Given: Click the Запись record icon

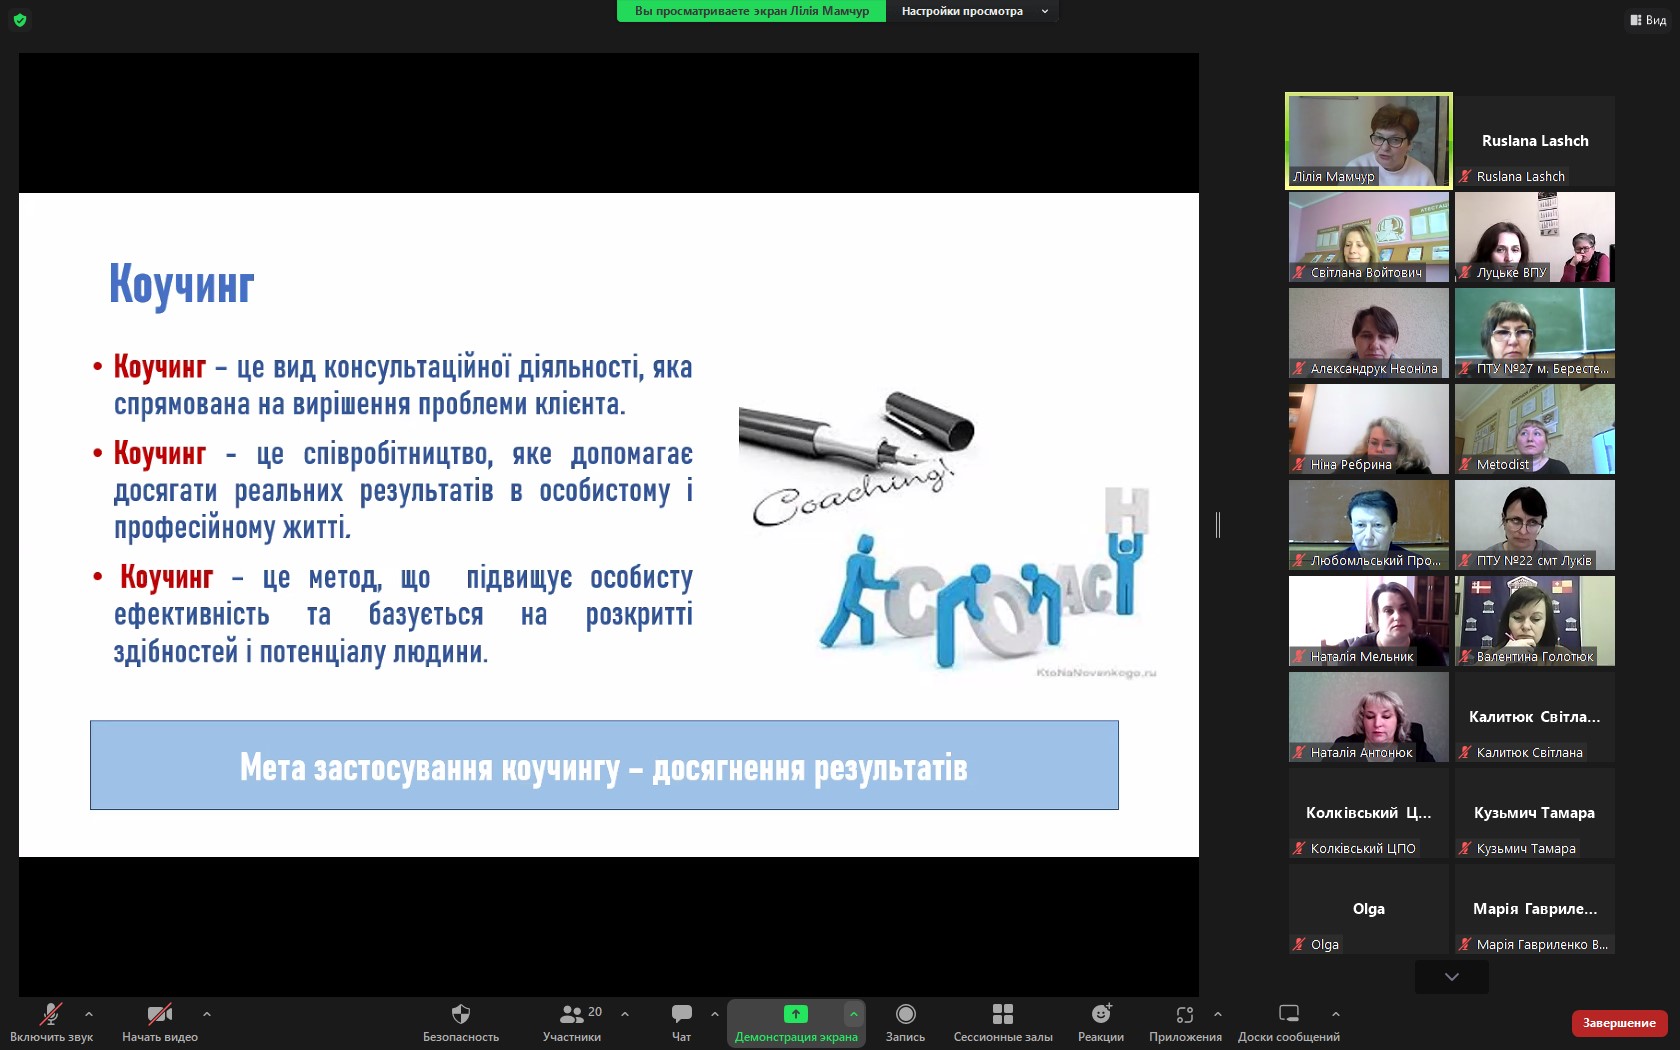Looking at the screenshot, I should [905, 1015].
